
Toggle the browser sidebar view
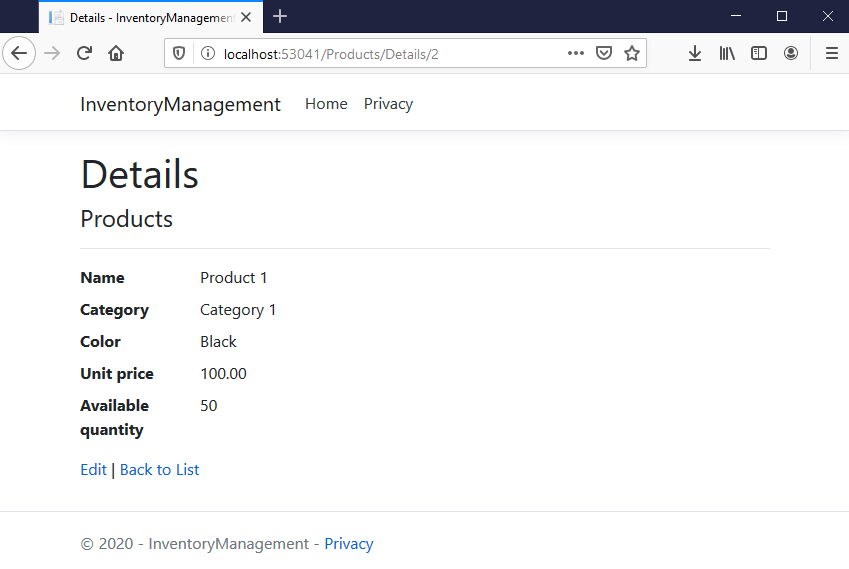[759, 54]
